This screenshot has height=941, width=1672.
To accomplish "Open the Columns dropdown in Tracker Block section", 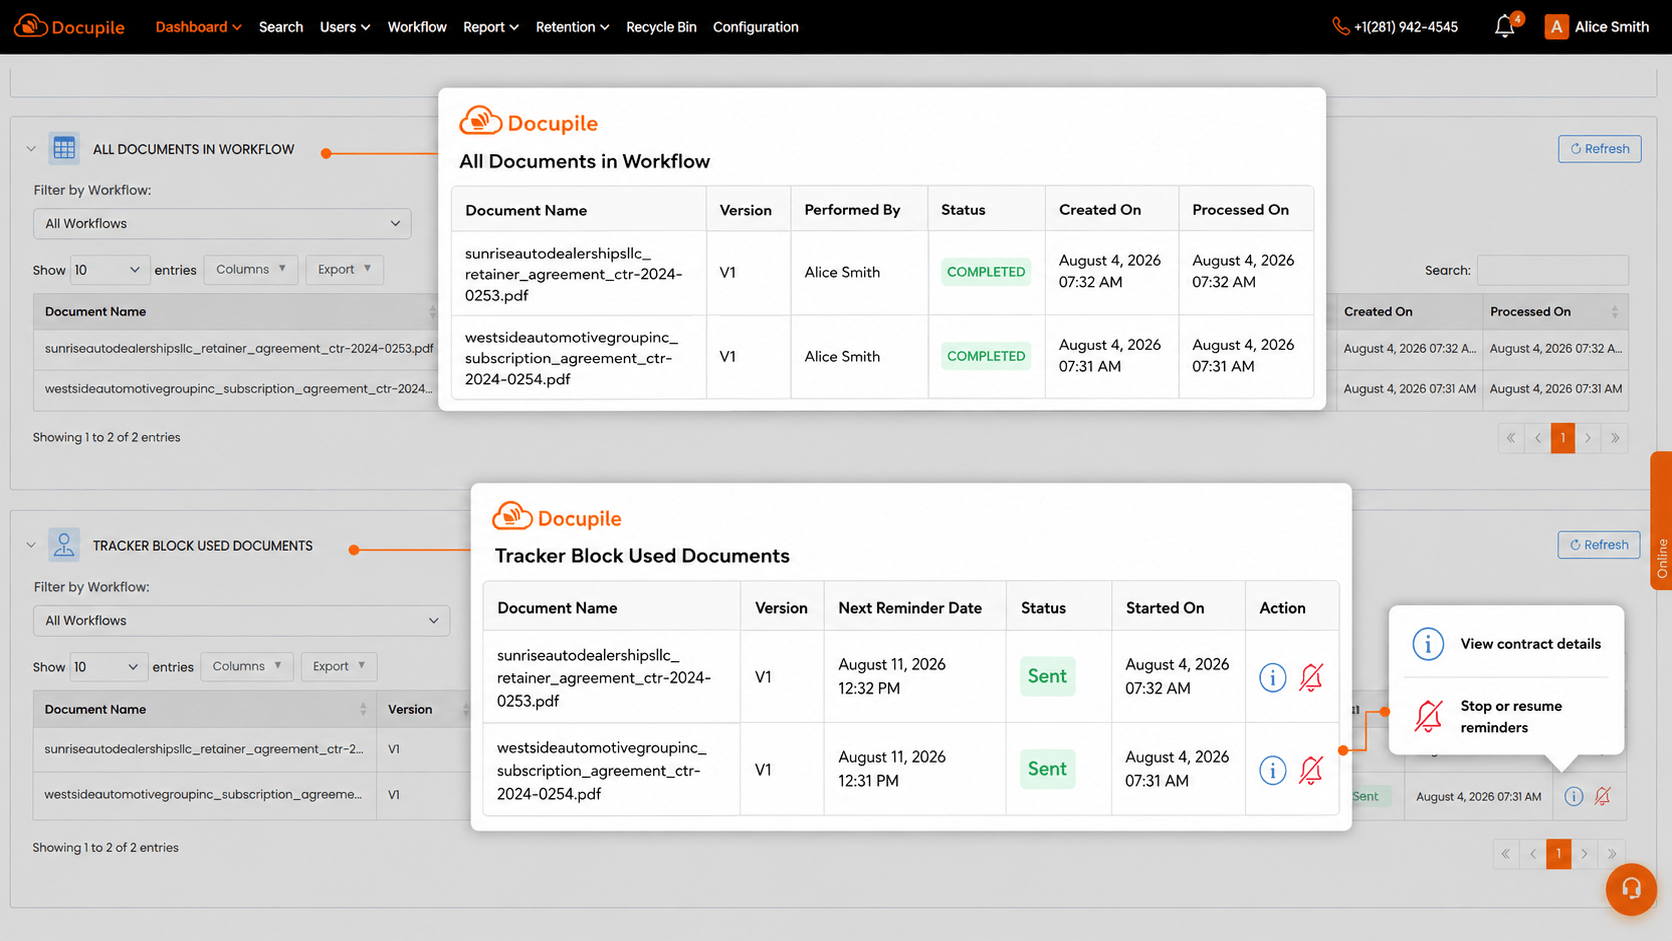I will tap(247, 666).
